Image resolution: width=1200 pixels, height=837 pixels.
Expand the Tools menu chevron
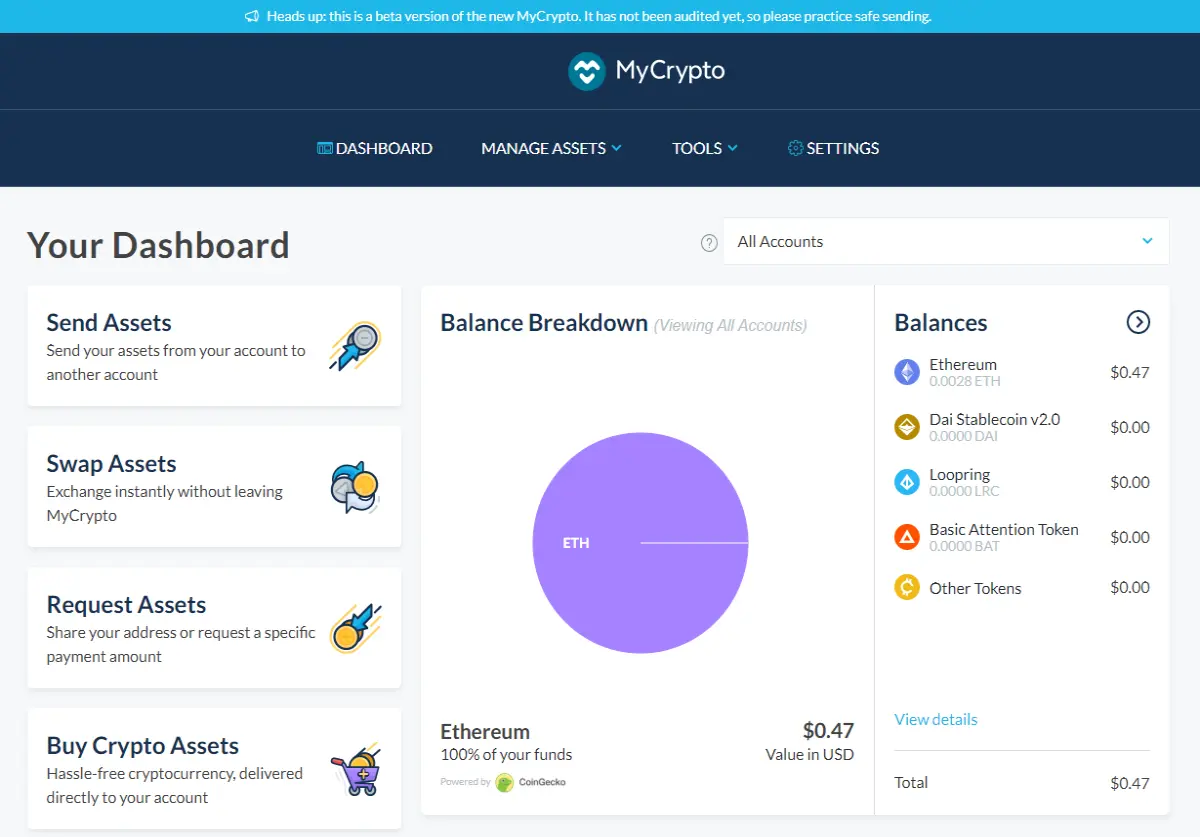(732, 148)
